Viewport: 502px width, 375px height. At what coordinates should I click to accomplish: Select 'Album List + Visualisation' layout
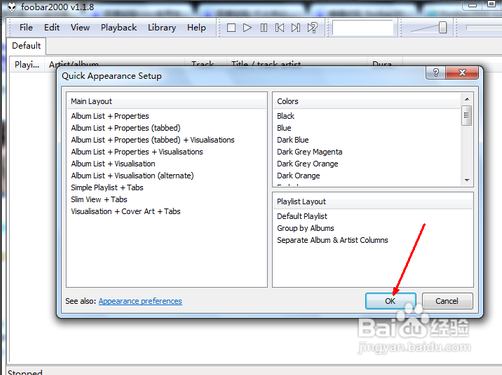pyautogui.click(x=113, y=164)
